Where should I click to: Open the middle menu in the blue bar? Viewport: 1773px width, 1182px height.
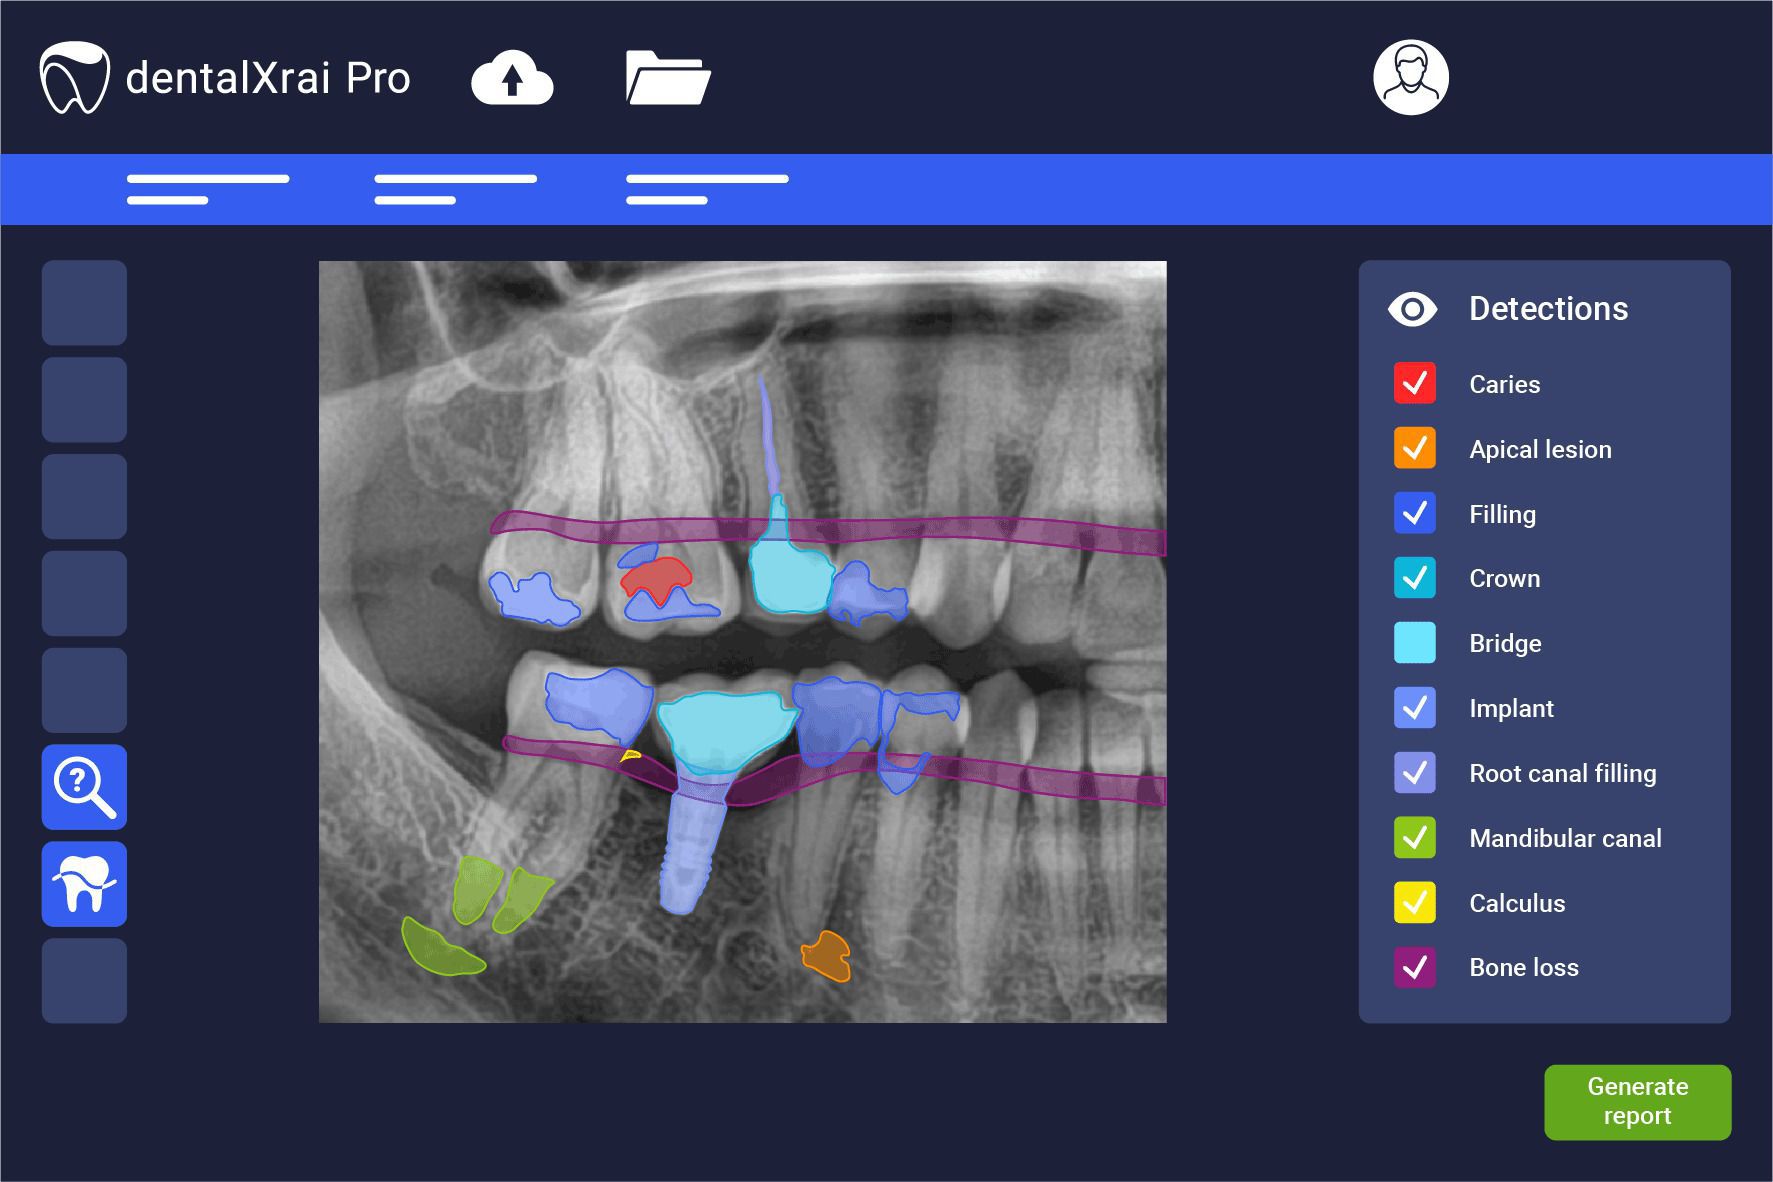pos(455,188)
